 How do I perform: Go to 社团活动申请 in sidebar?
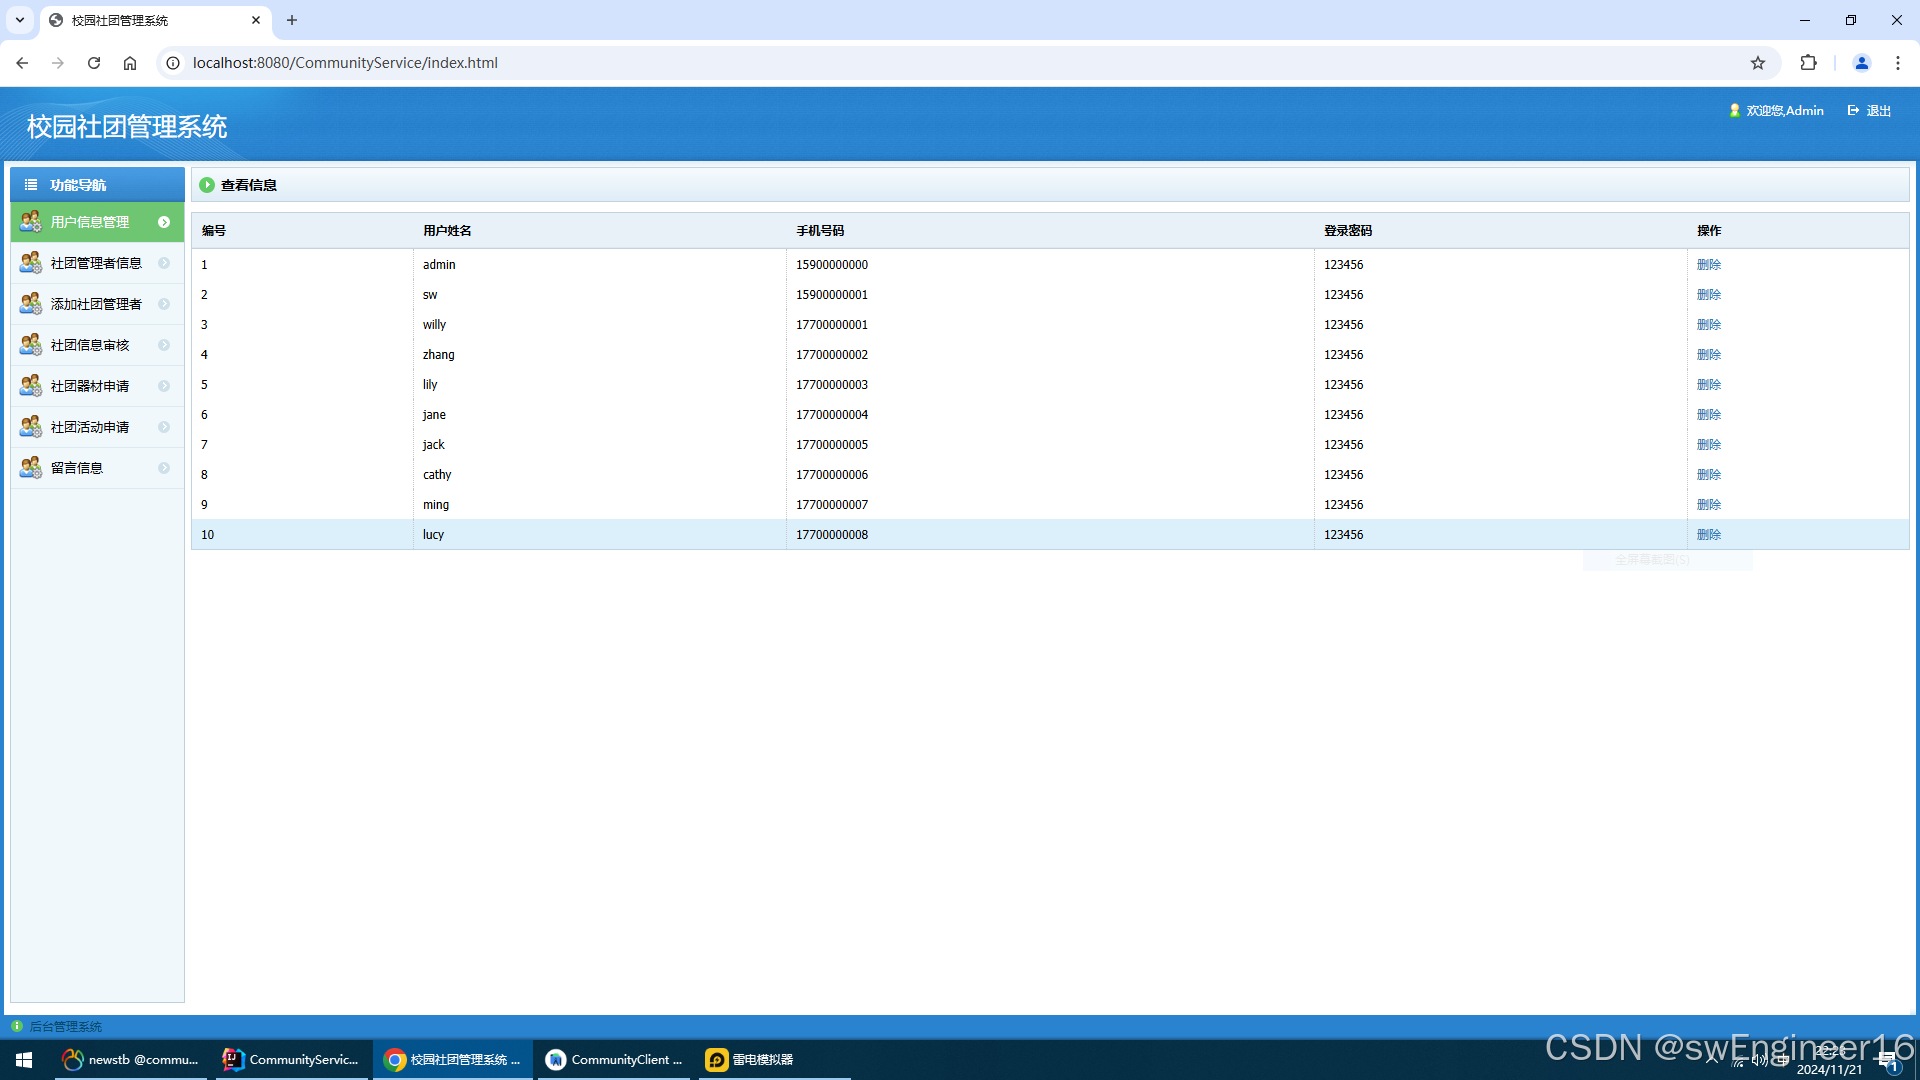pos(90,427)
